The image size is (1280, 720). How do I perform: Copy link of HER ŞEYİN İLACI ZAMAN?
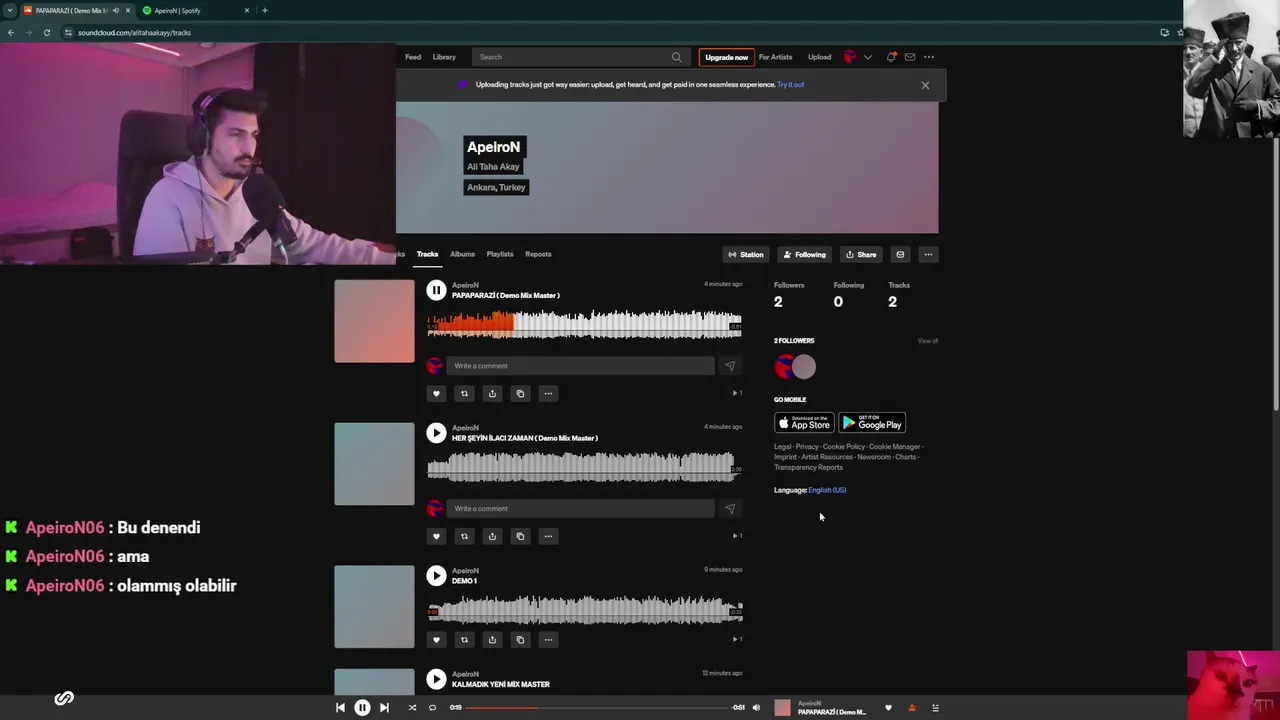(x=520, y=536)
